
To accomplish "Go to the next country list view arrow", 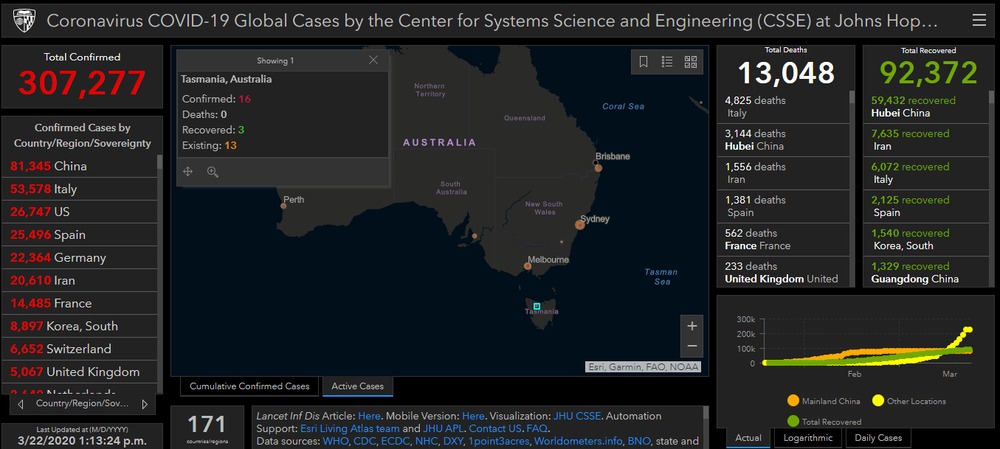I will pyautogui.click(x=144, y=404).
